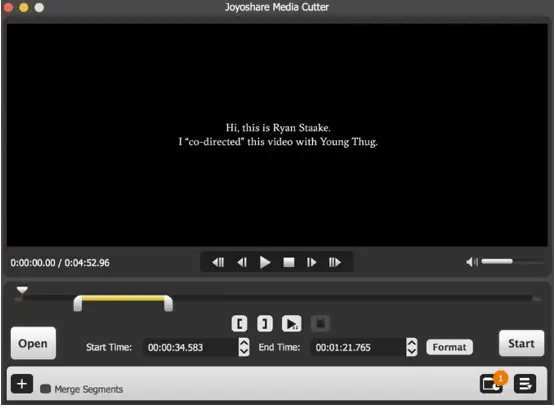Viewport: 555px width, 408px height.
Task: Click the End Time stepper arrows
Action: [x=412, y=347]
